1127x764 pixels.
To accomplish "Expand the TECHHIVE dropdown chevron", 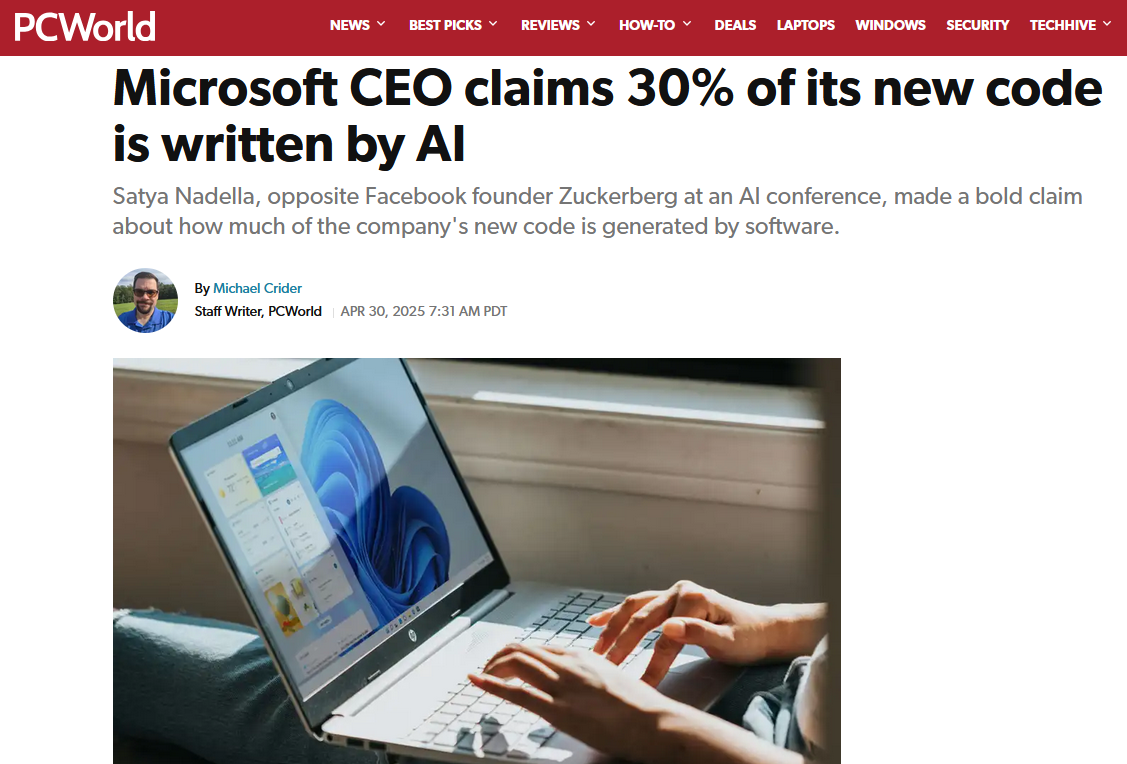I will (x=1107, y=24).
